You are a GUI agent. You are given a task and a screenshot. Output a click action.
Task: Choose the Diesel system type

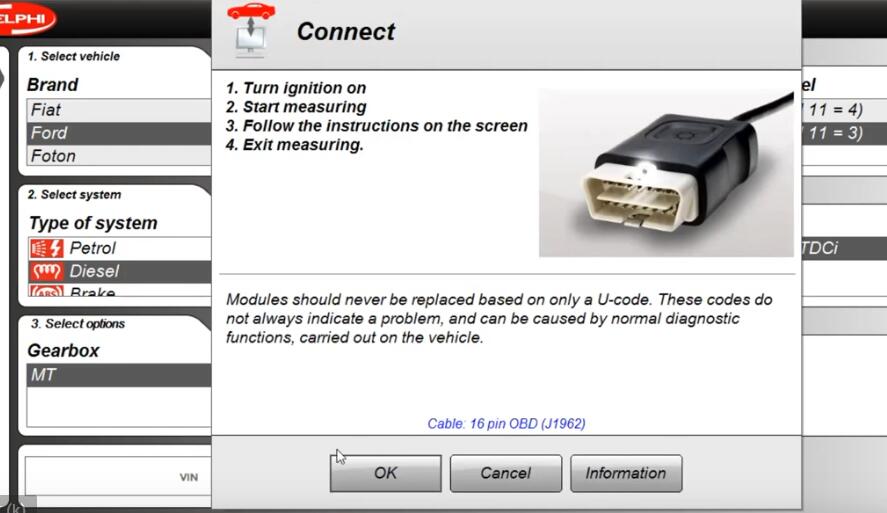(x=119, y=271)
